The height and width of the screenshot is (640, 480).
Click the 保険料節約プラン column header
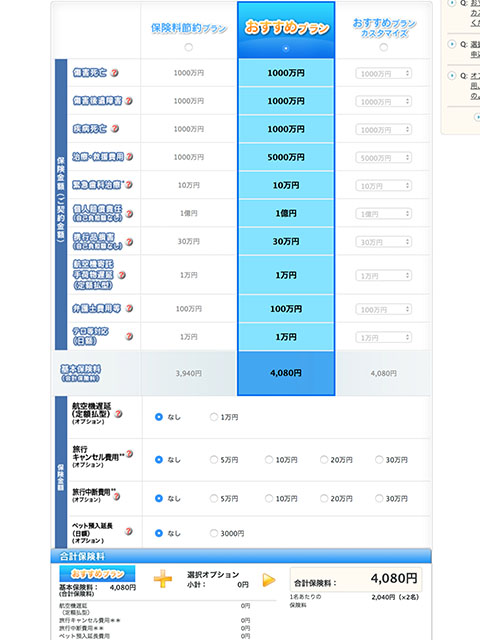point(189,28)
